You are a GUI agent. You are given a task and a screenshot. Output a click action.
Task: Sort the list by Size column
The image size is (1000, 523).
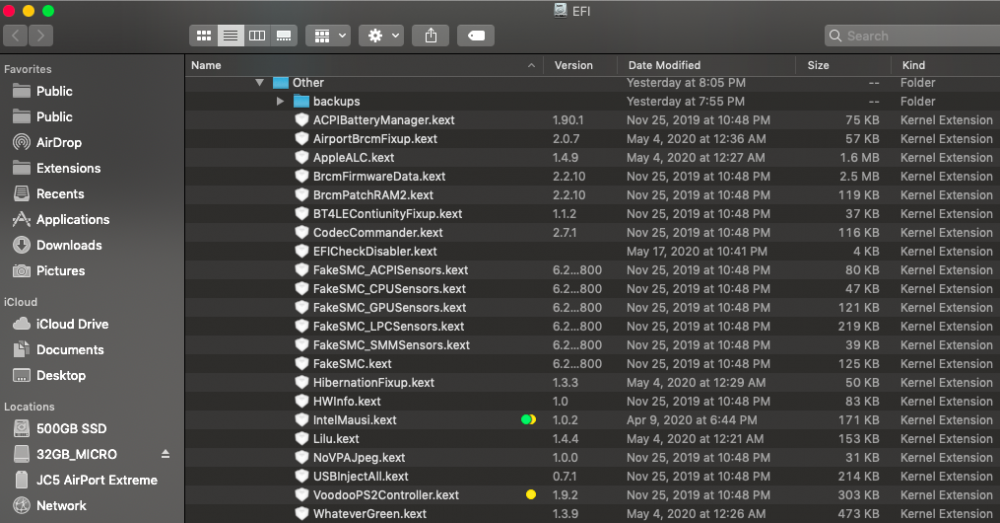point(818,65)
